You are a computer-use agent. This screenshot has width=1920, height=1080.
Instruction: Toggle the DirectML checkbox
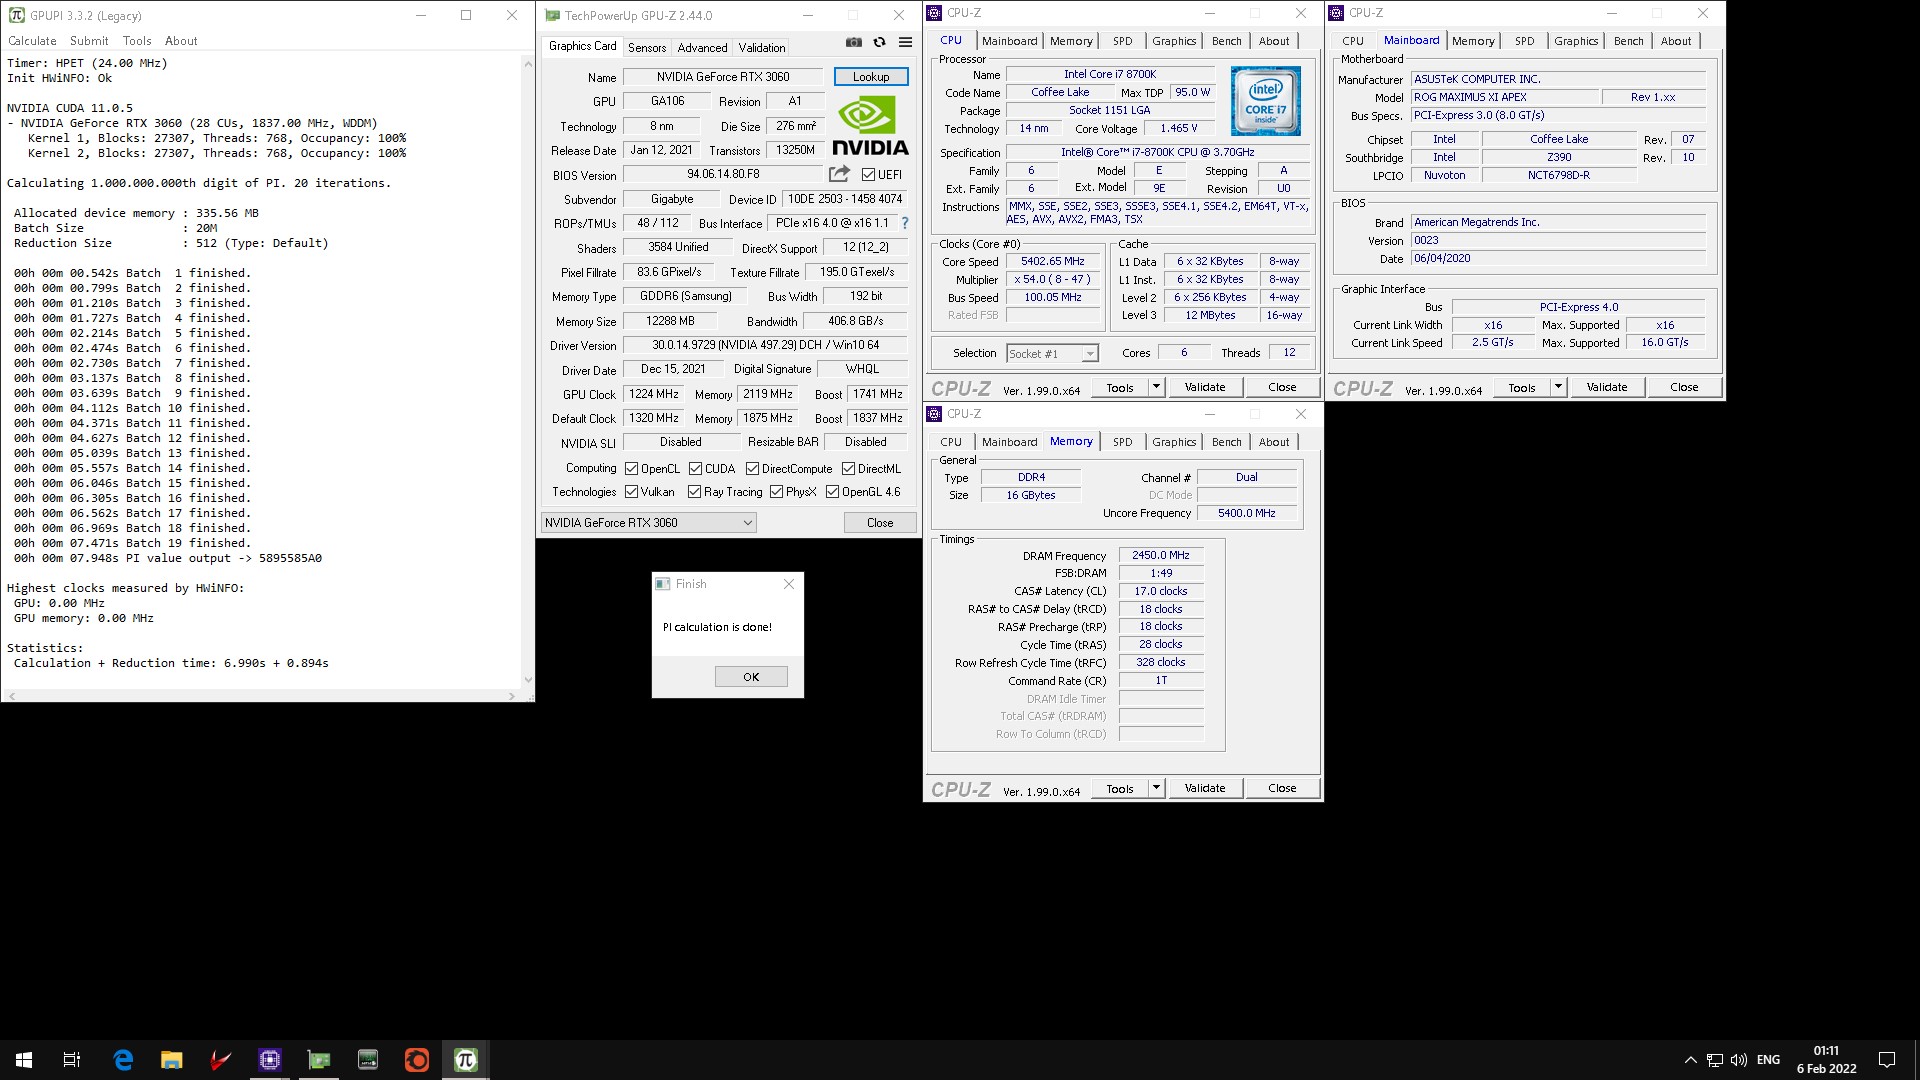[x=848, y=469]
